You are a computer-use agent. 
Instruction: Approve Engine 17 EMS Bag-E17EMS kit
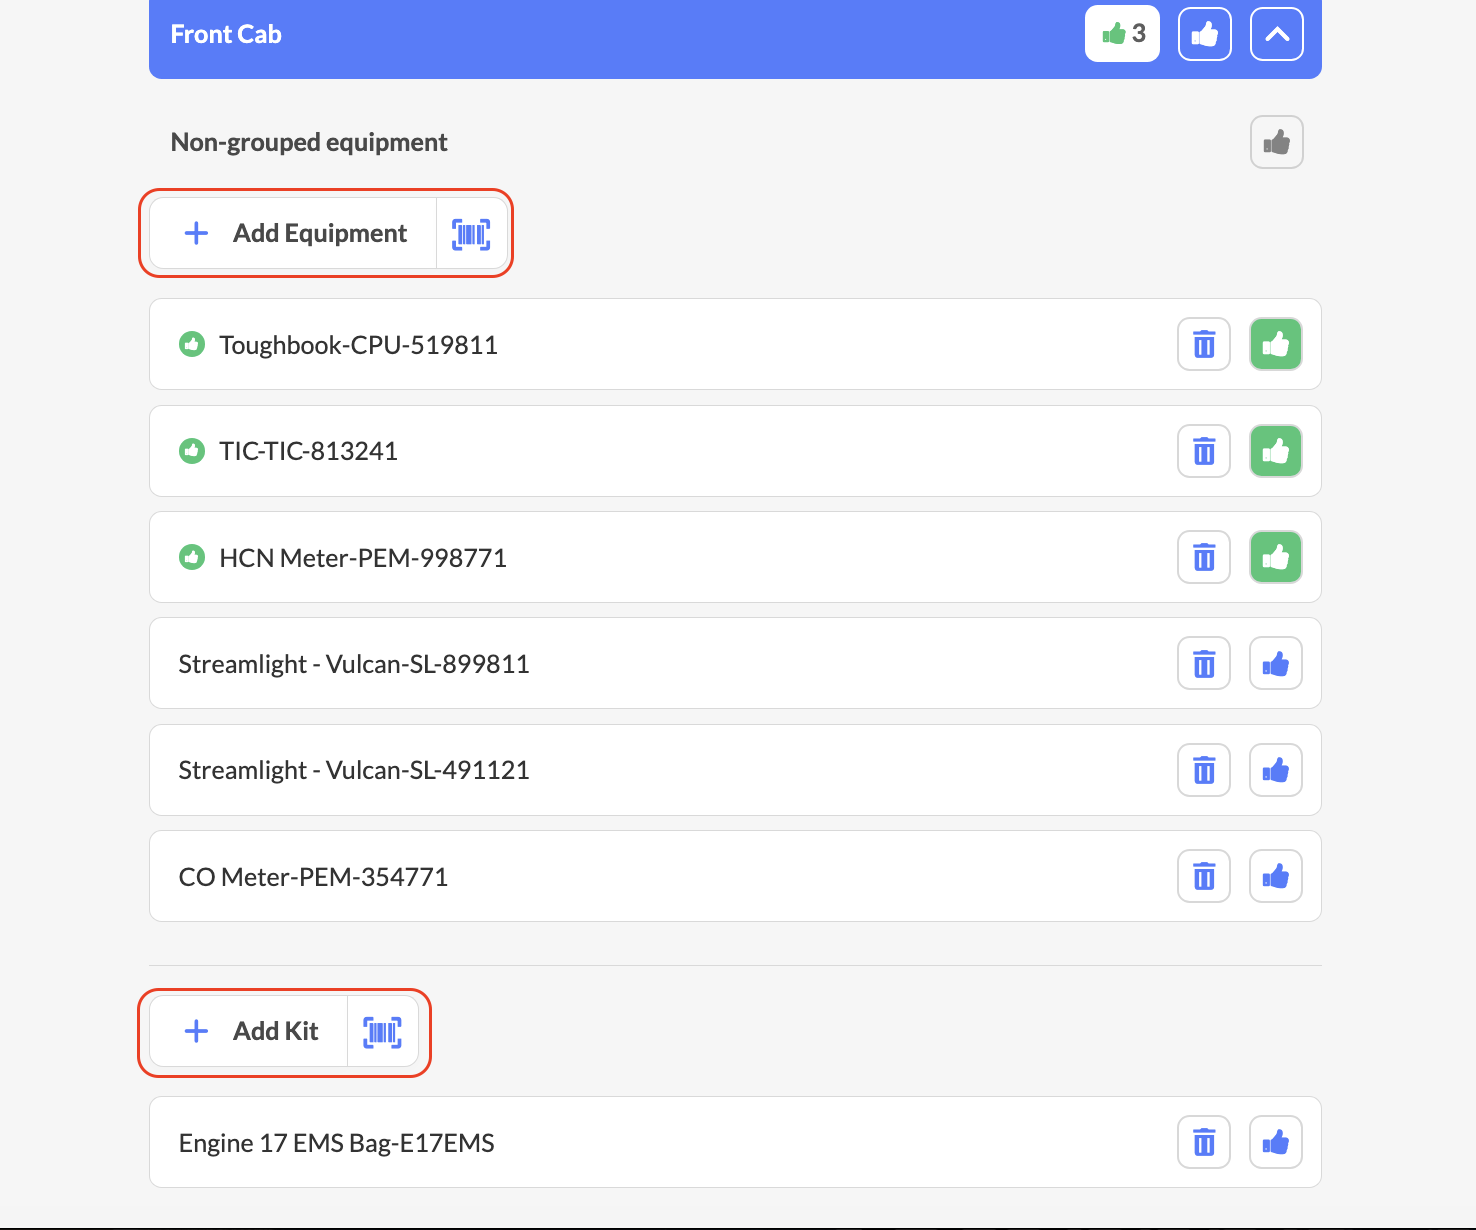tap(1276, 1142)
